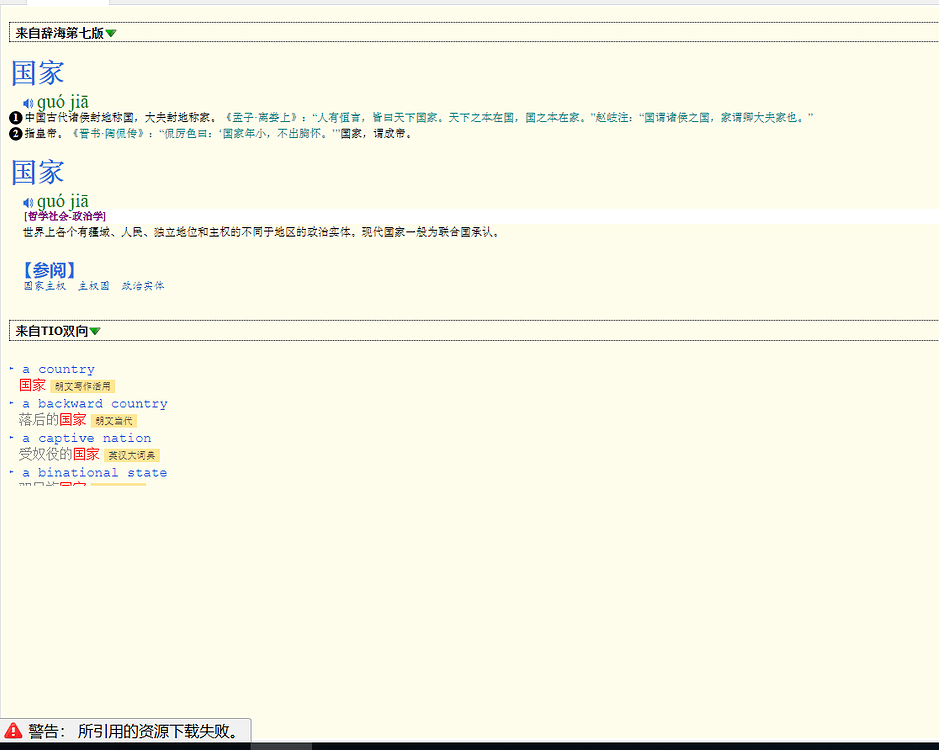Screen dimensions: 939x750
Task: Collapse the 来自辞海第七版 section arrow
Action: click(111, 34)
